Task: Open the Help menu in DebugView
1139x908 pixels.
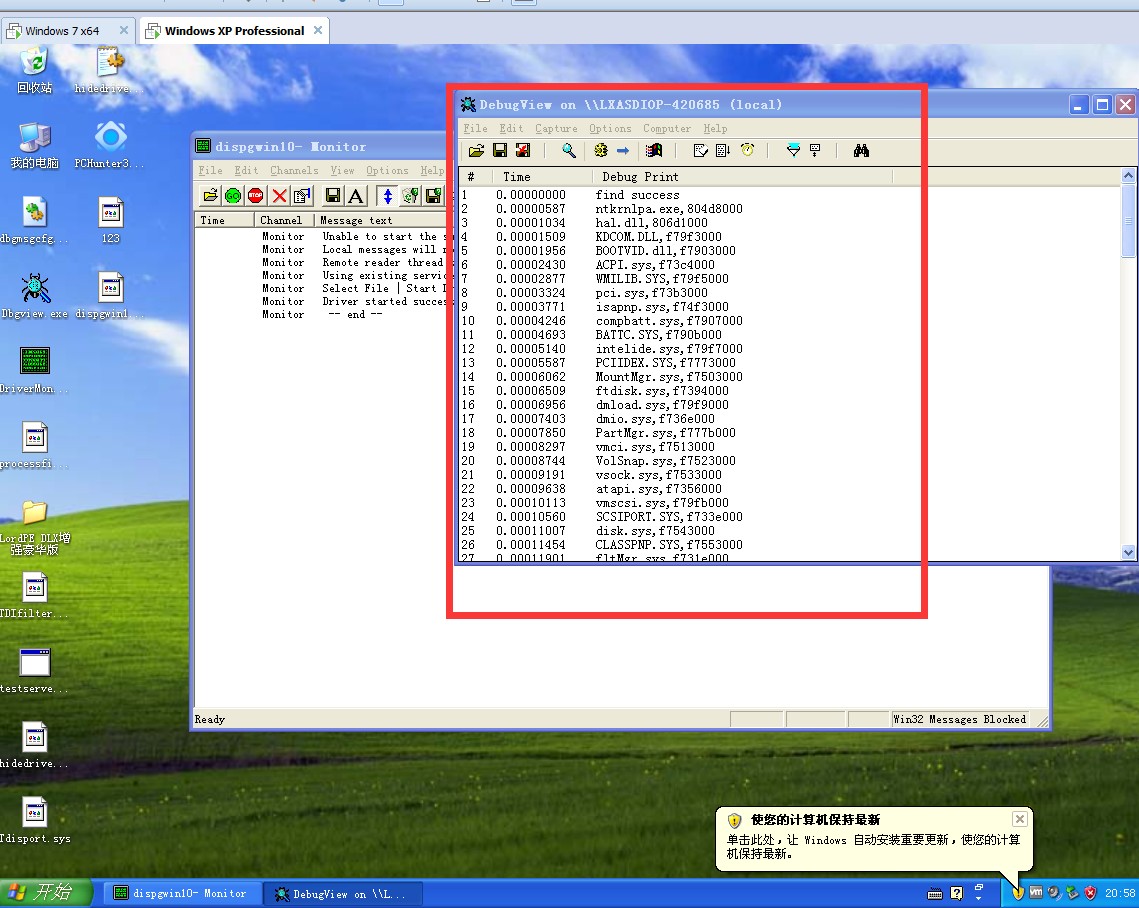Action: pyautogui.click(x=715, y=129)
